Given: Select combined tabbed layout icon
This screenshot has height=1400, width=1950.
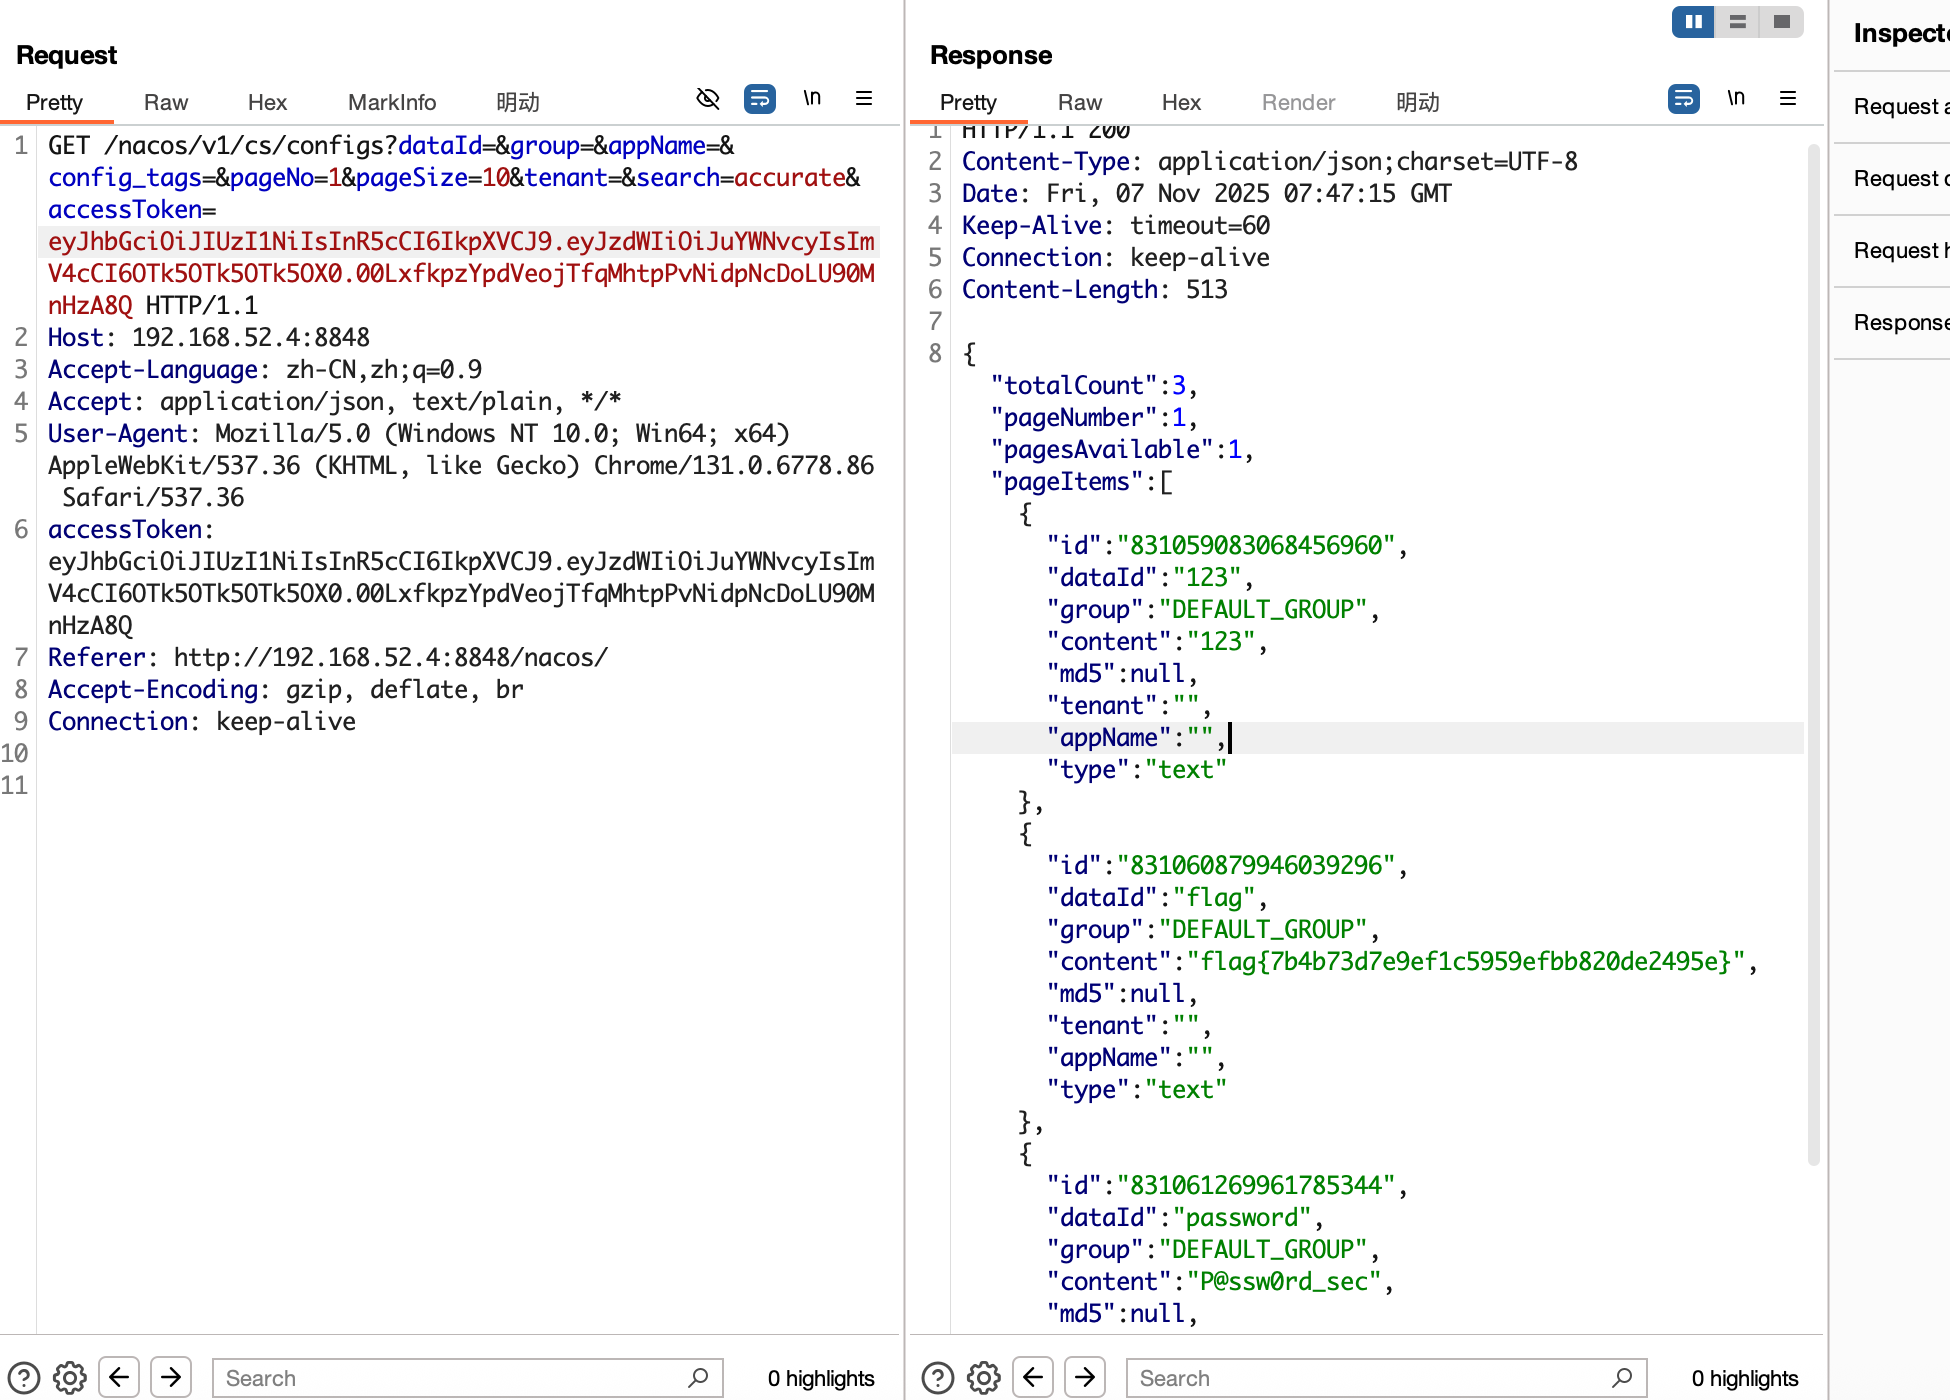Looking at the screenshot, I should 1782,21.
